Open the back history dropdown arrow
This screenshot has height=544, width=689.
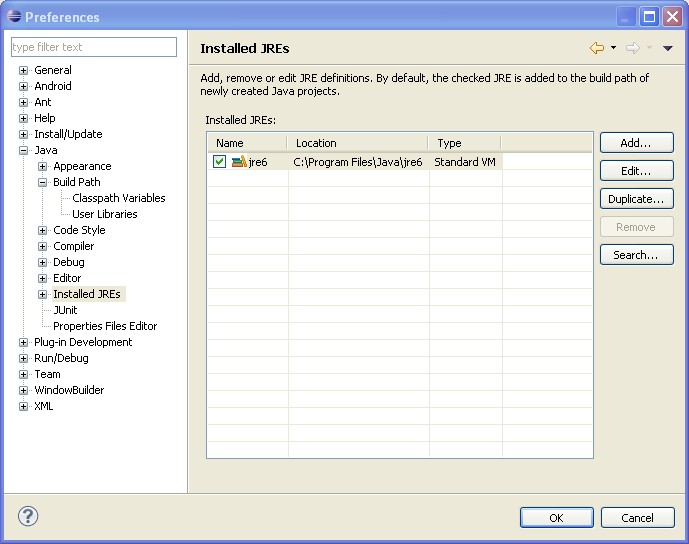613,48
